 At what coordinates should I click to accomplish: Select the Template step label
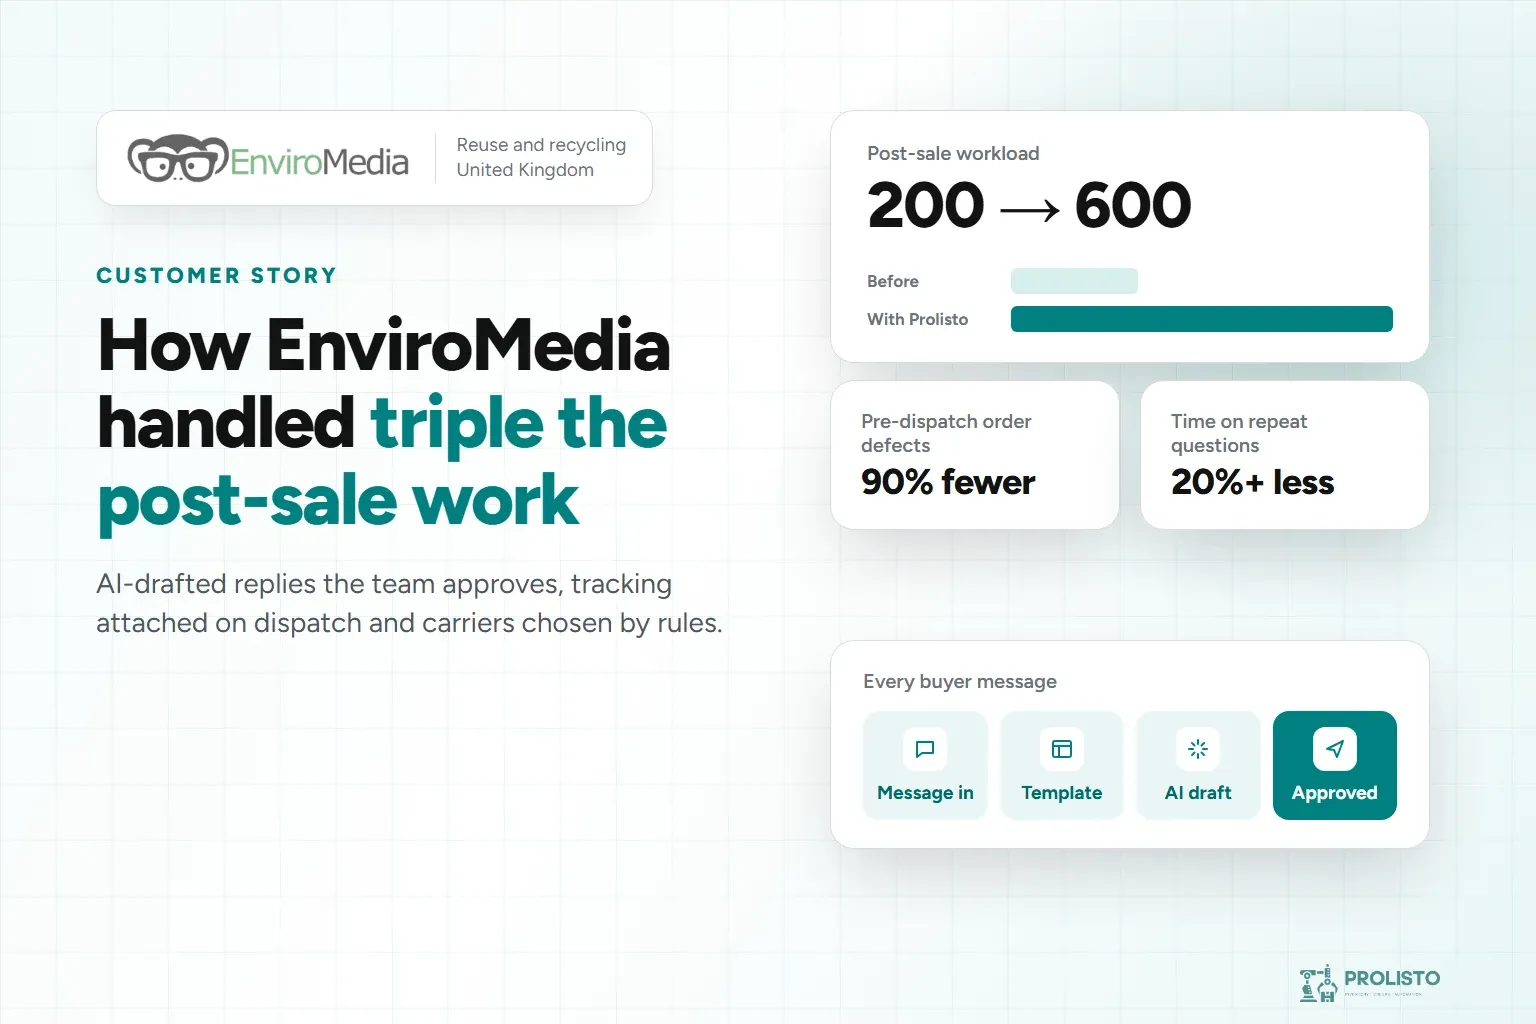pos(1062,793)
